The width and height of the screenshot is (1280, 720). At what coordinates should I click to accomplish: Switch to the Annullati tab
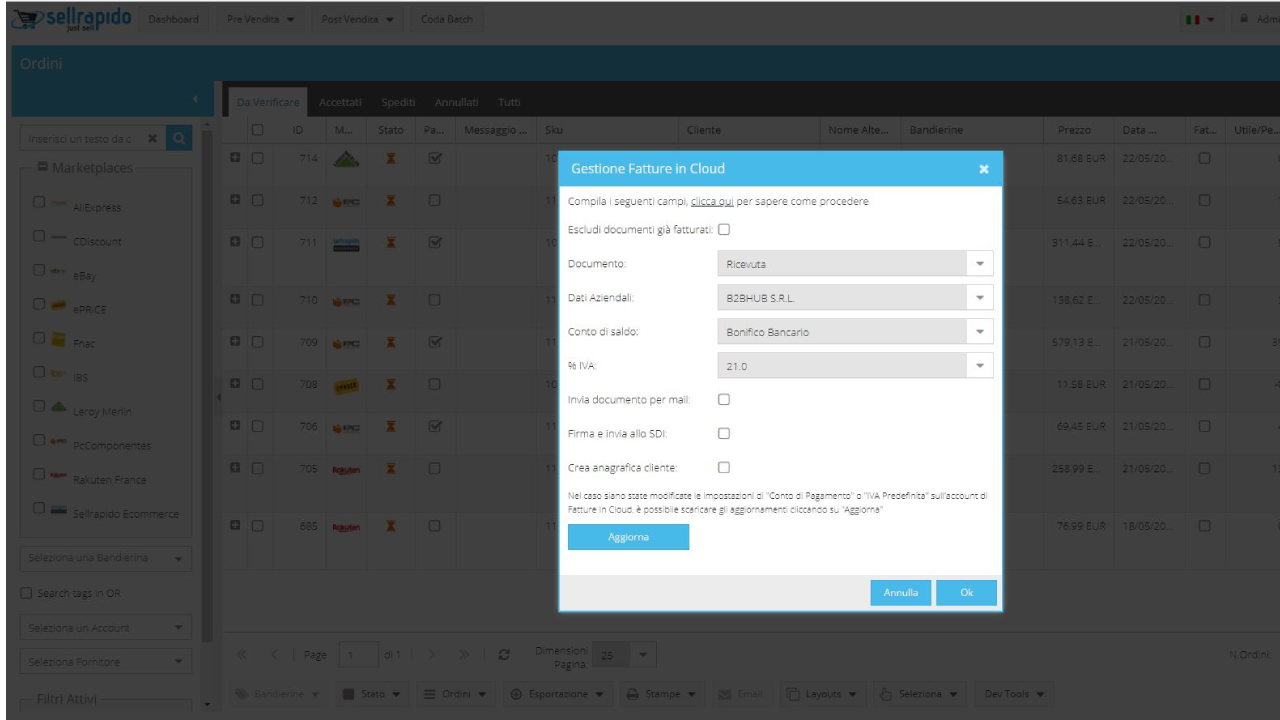[455, 102]
